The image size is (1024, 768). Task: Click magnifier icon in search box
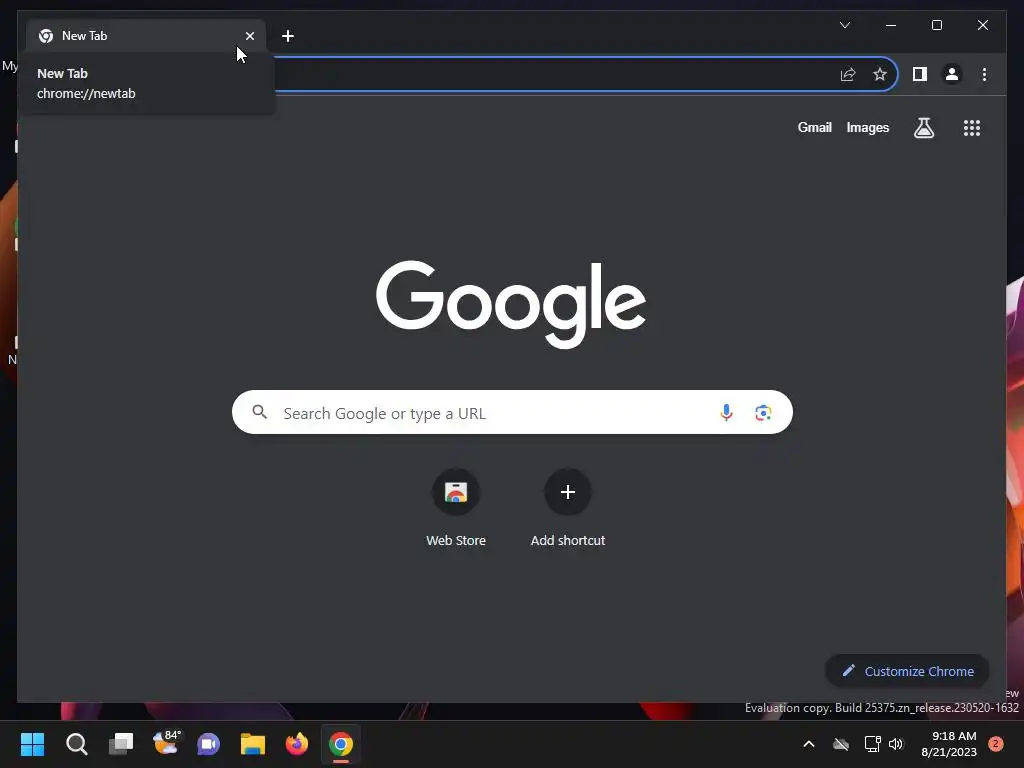[x=259, y=412]
